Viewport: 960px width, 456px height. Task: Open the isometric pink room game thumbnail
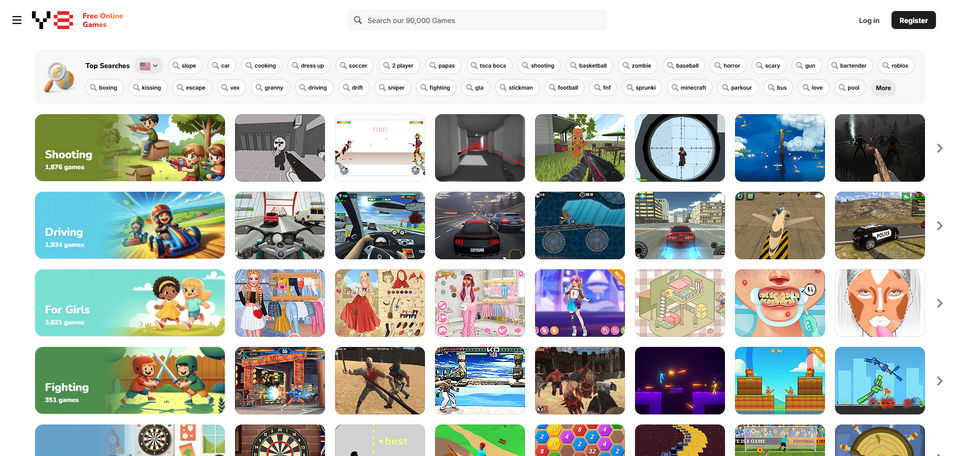[x=680, y=303]
